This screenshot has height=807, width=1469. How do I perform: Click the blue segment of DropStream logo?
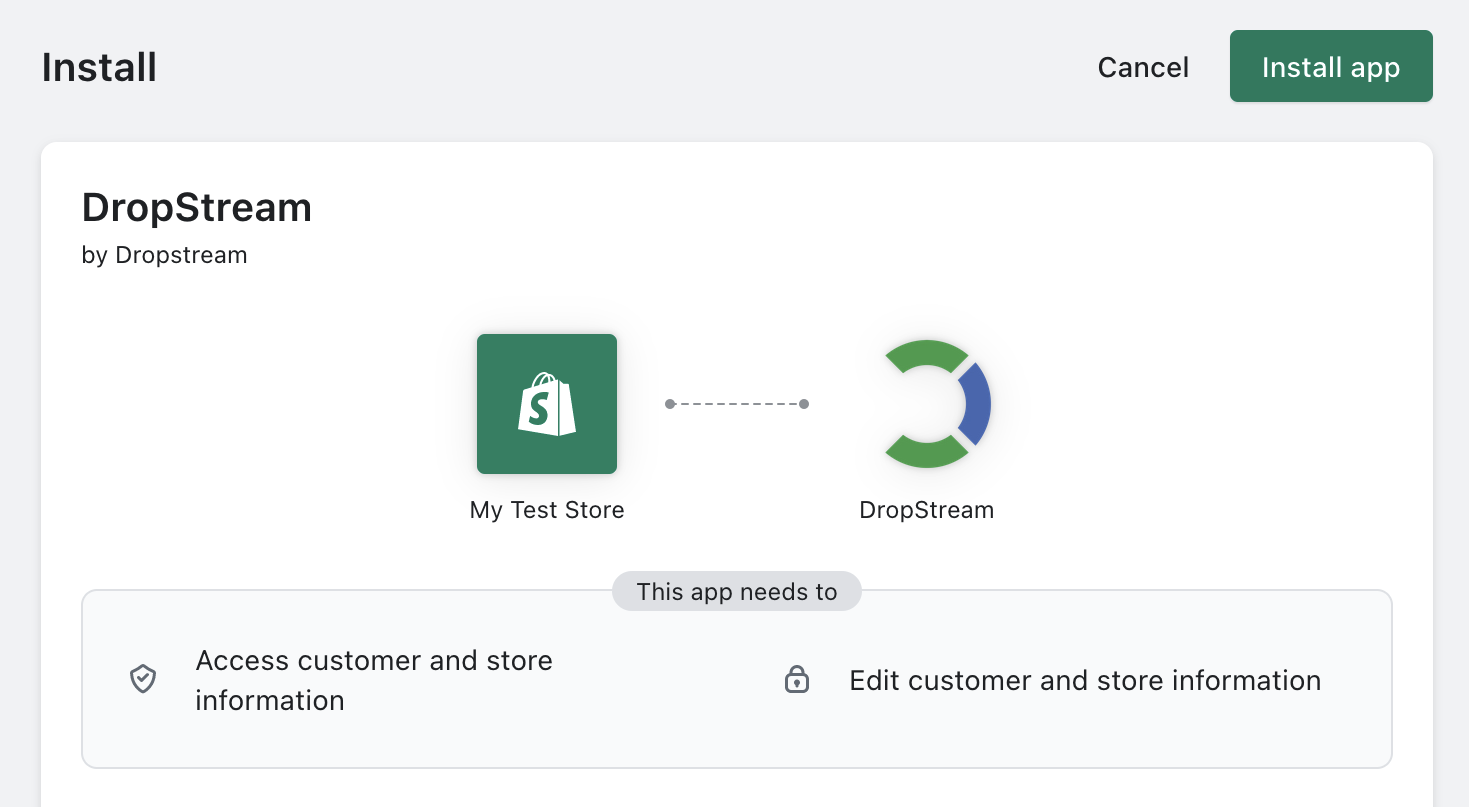pos(975,404)
